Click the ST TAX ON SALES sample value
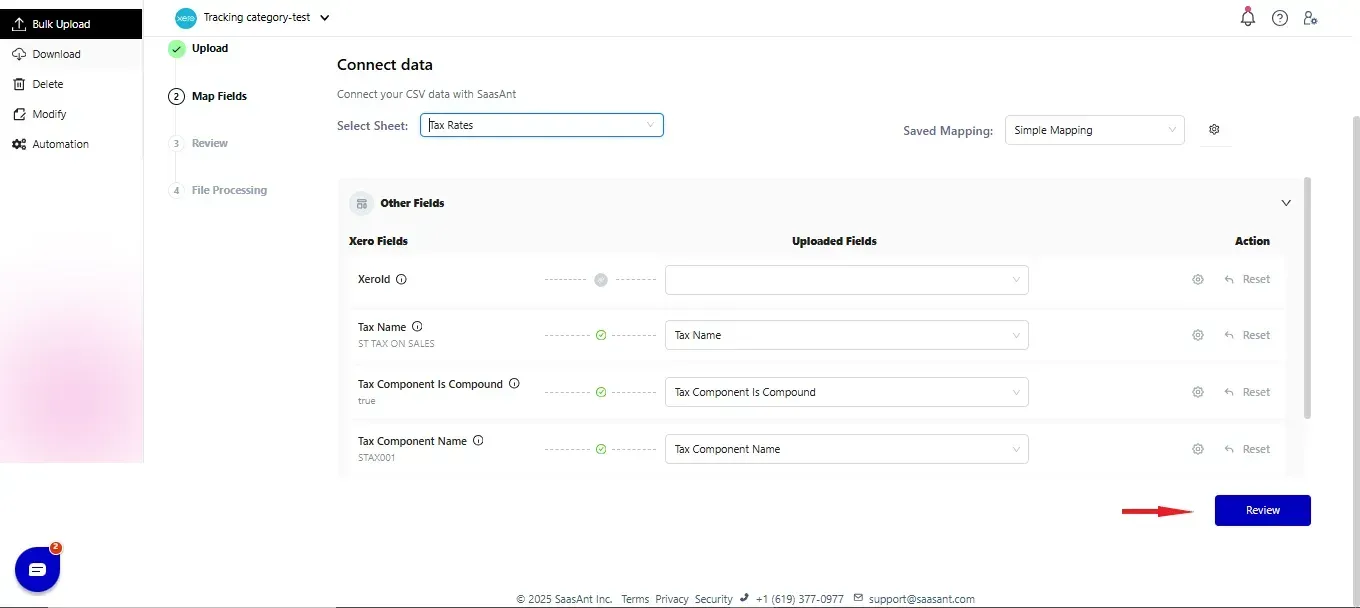The image size is (1360, 608). pyautogui.click(x=396, y=344)
